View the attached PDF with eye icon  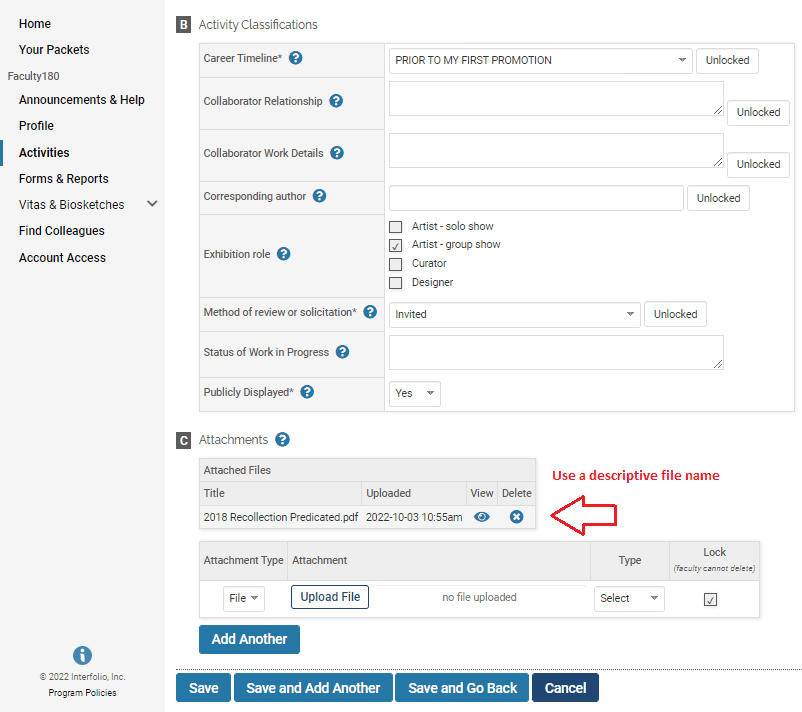pyautogui.click(x=481, y=517)
